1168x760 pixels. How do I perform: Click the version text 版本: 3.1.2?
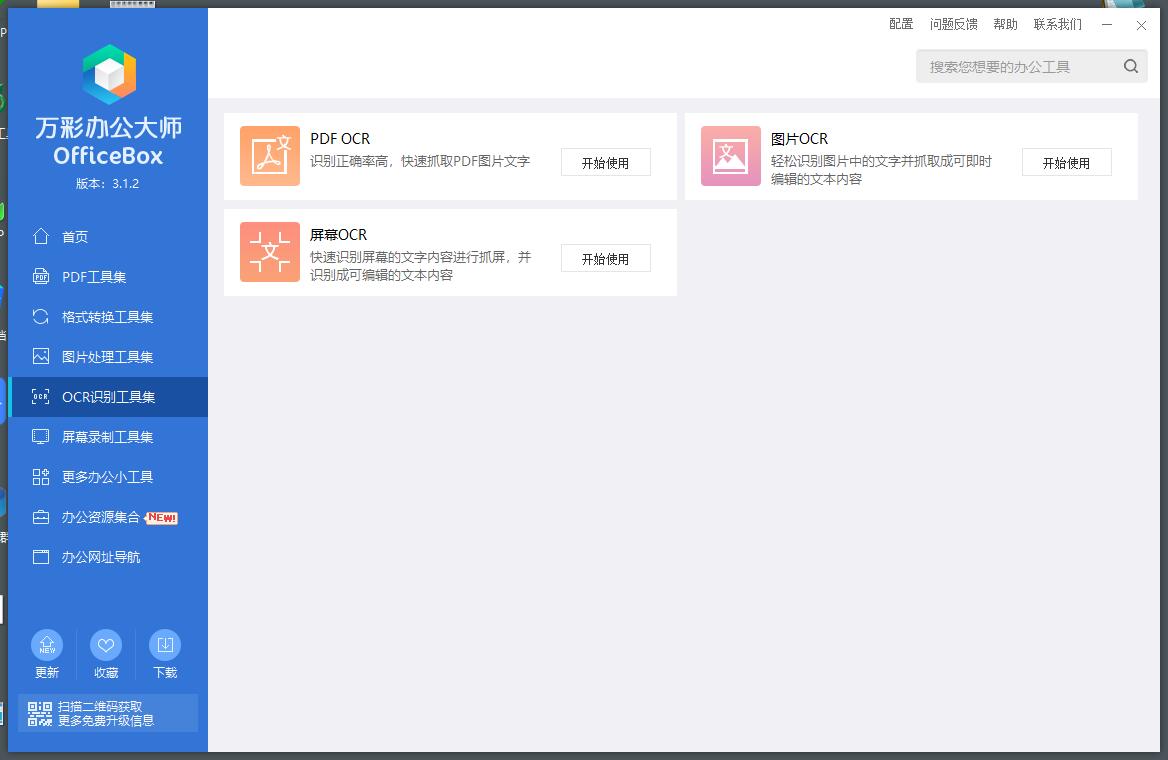(107, 183)
